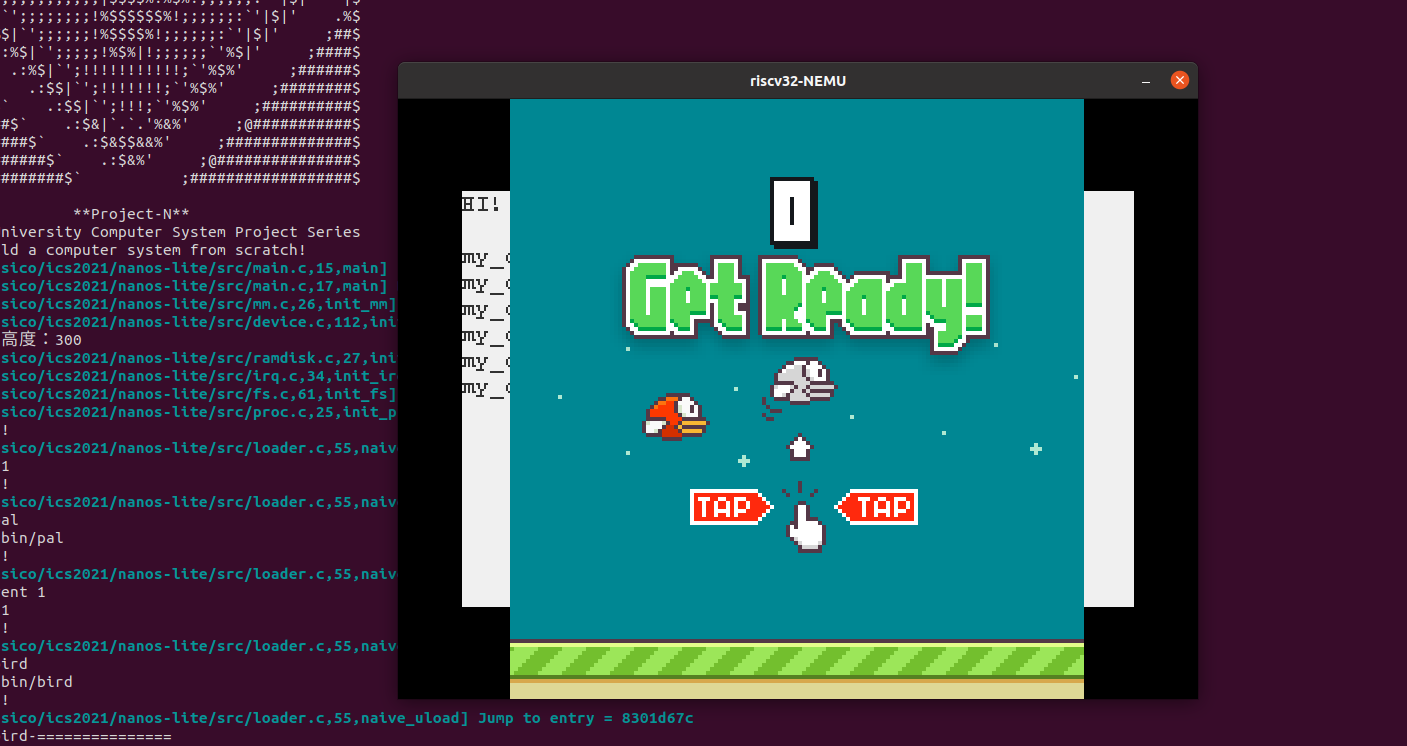This screenshot has height=746, width=1407.
Task: Click the mm.c,26,init_mm] log line
Action: pyautogui.click(x=198, y=304)
